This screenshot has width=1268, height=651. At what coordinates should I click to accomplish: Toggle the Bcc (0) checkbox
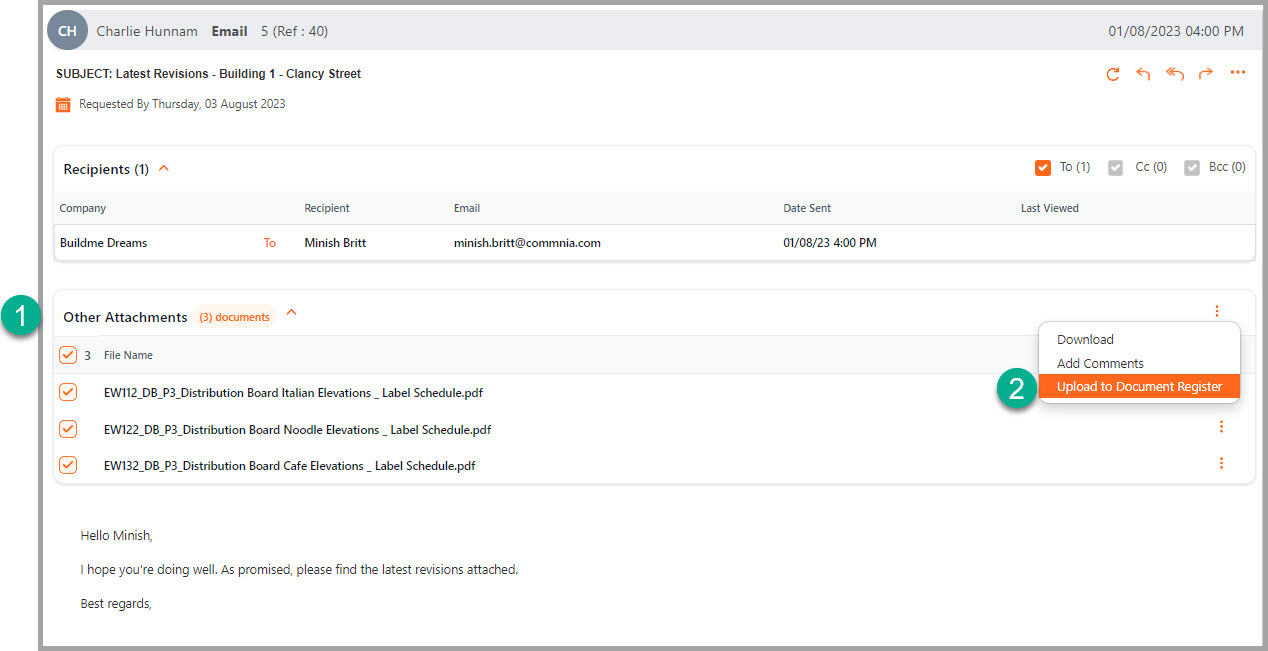pos(1191,168)
